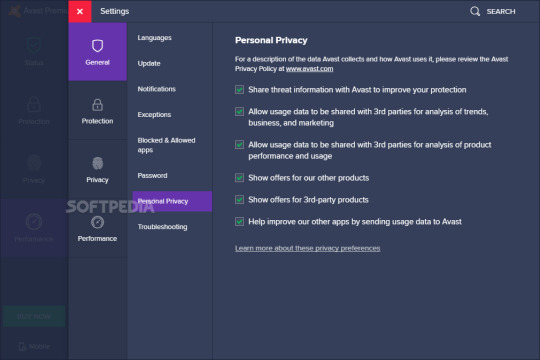Open the Performance gauge icon section

pos(97,228)
